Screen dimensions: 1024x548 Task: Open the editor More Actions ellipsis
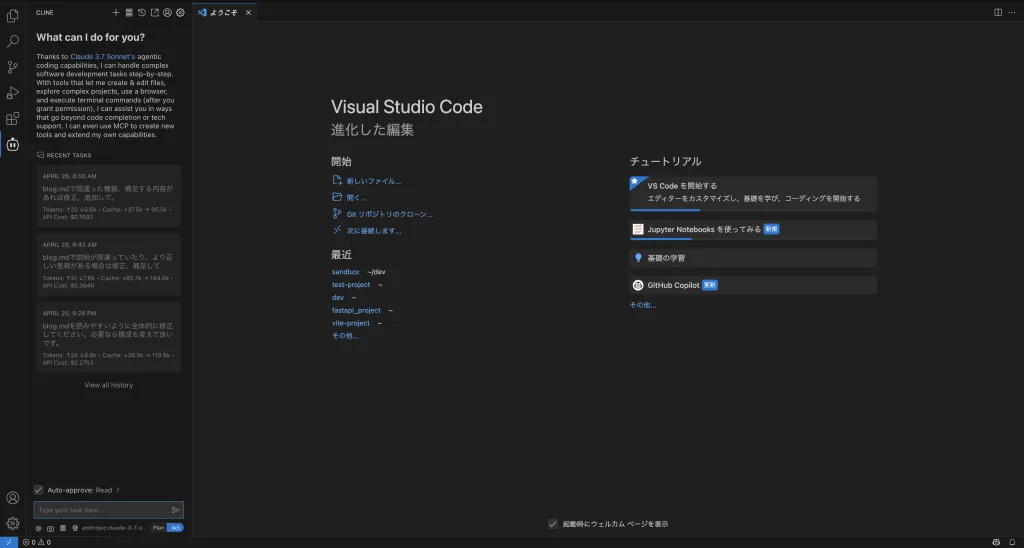click(1012, 12)
